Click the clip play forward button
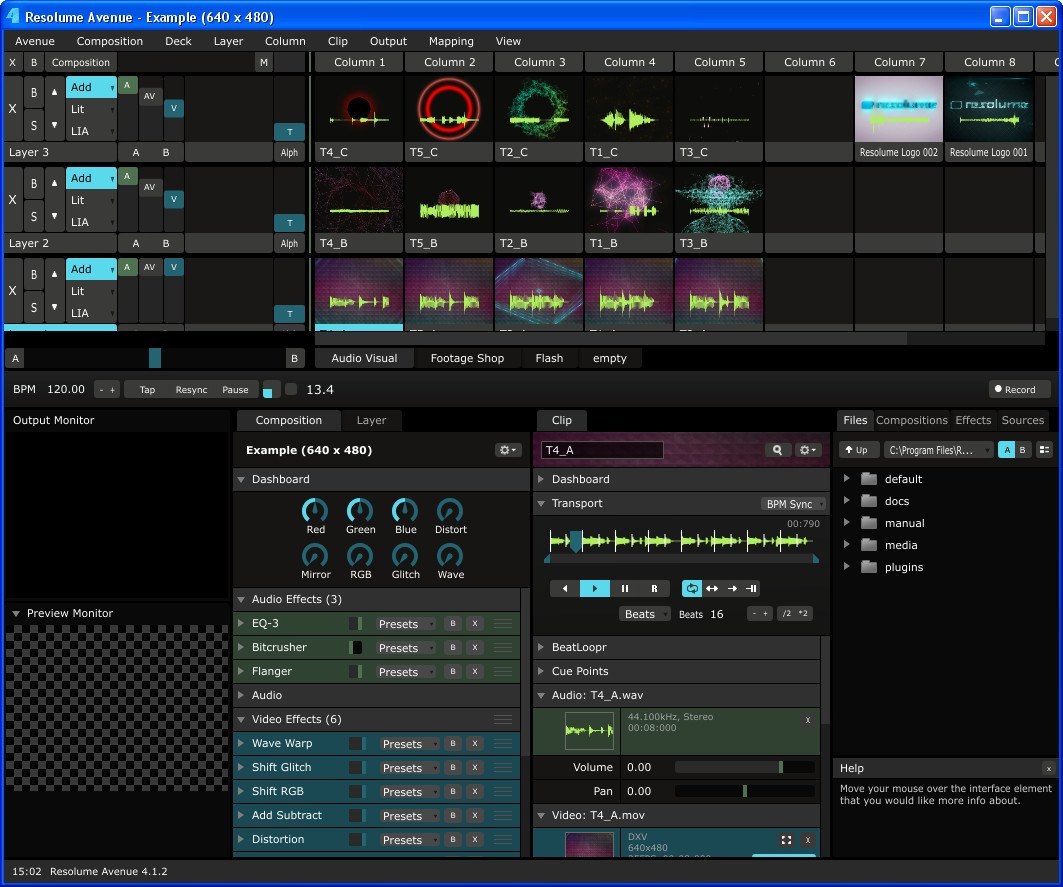 (595, 589)
